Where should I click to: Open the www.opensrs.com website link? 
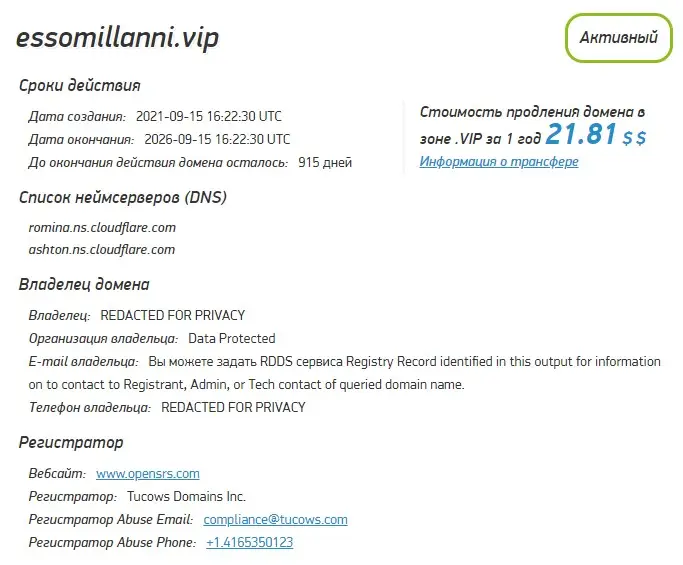click(148, 474)
